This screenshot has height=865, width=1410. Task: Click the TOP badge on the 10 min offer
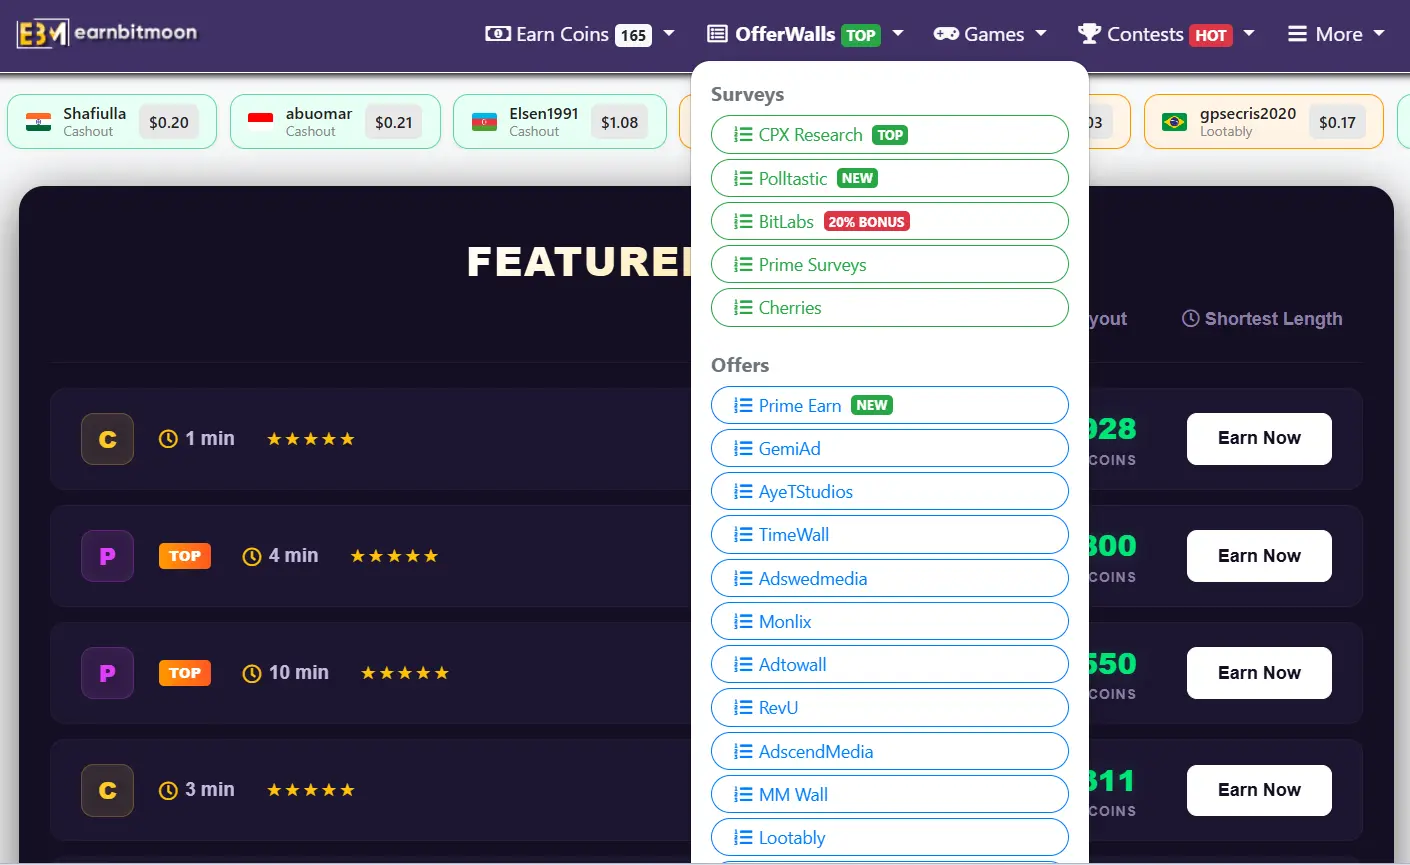click(x=185, y=673)
